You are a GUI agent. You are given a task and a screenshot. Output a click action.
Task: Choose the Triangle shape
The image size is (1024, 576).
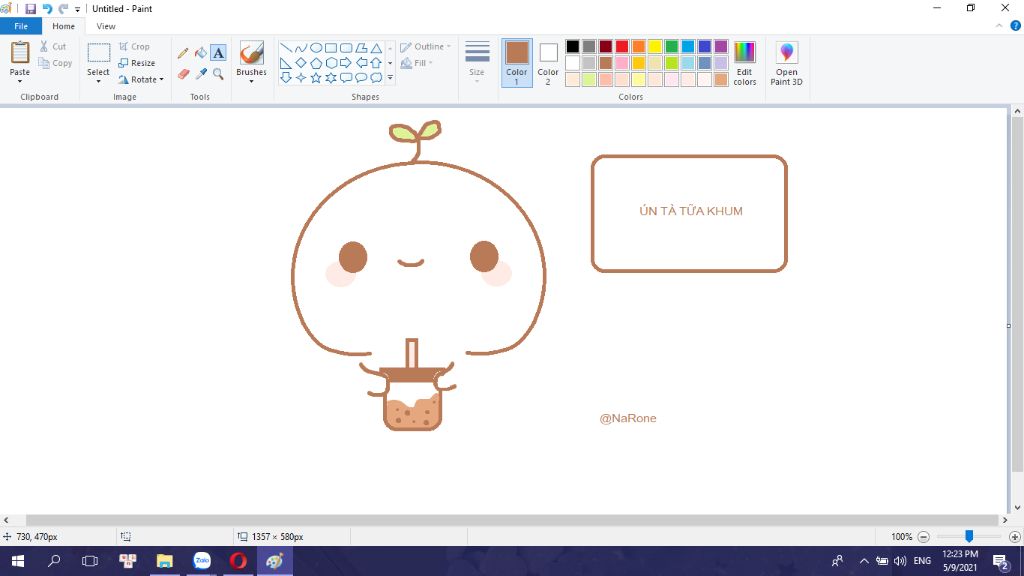click(x=376, y=48)
